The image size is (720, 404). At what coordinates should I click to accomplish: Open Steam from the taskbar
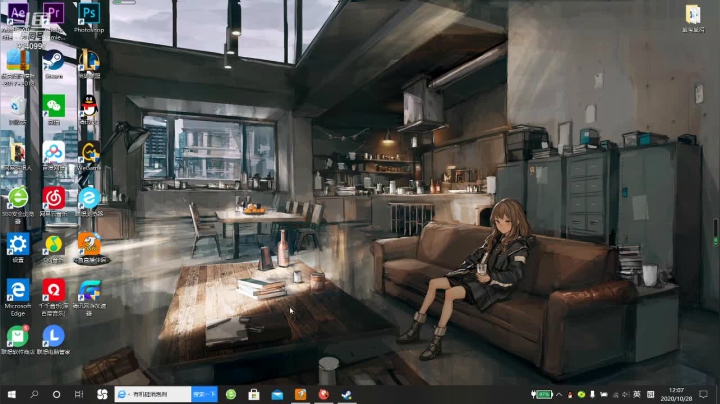pyautogui.click(x=347, y=394)
